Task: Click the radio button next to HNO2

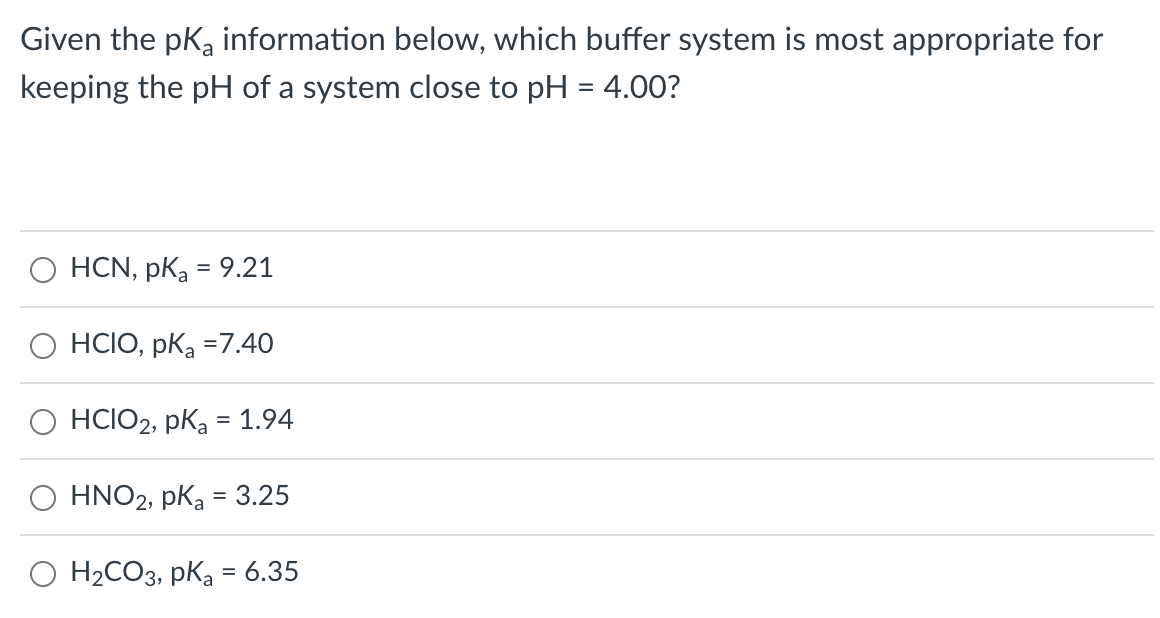Action: 42,498
